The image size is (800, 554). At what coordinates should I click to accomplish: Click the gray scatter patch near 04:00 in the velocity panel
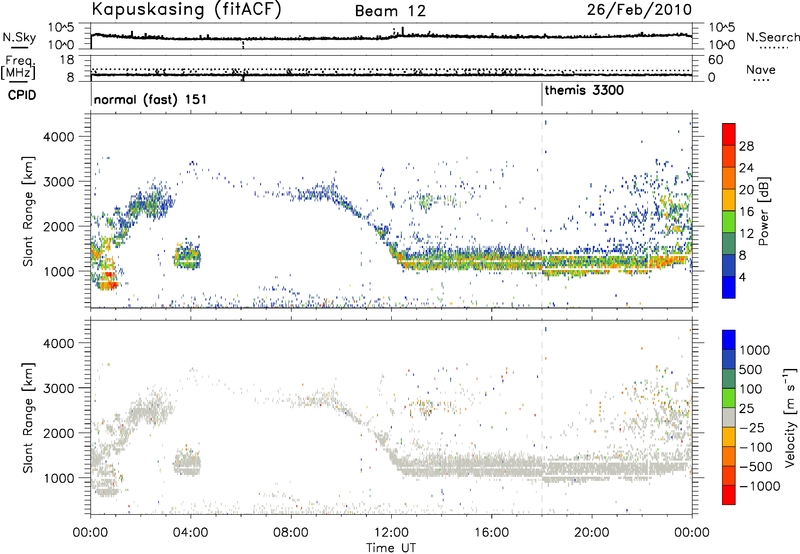(x=187, y=463)
